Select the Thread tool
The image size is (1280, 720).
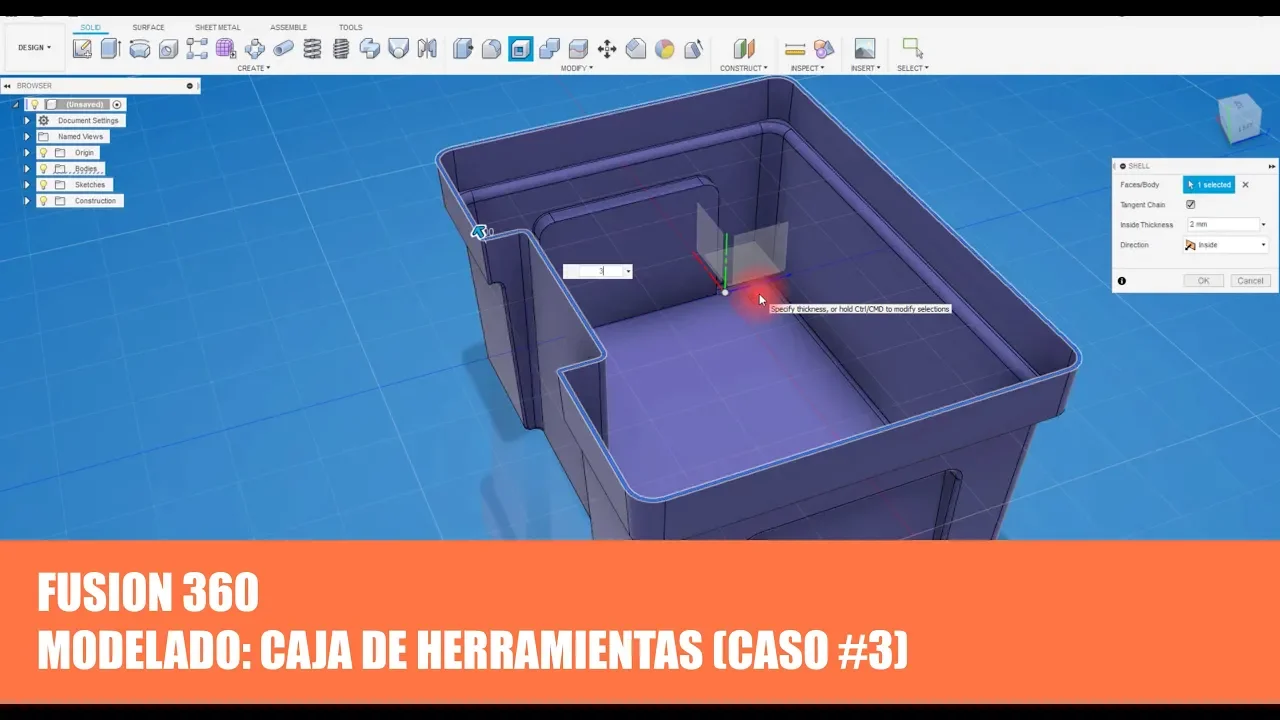tap(341, 48)
